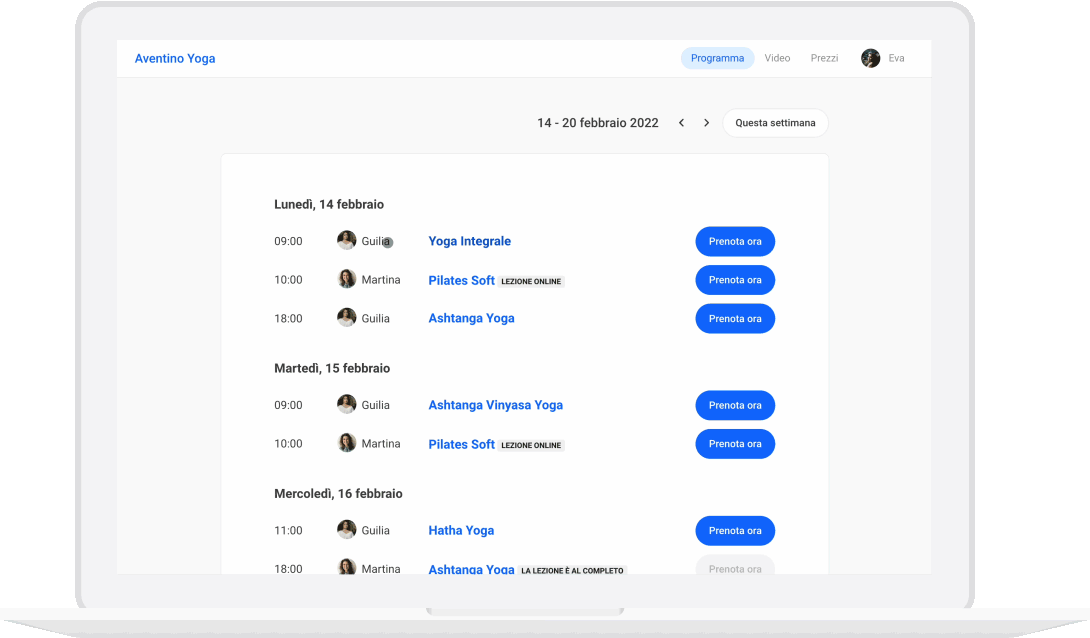The image size is (1090, 638).
Task: Click Guilia's avatar for 09:00 Yoga Integrale
Action: [x=347, y=241]
